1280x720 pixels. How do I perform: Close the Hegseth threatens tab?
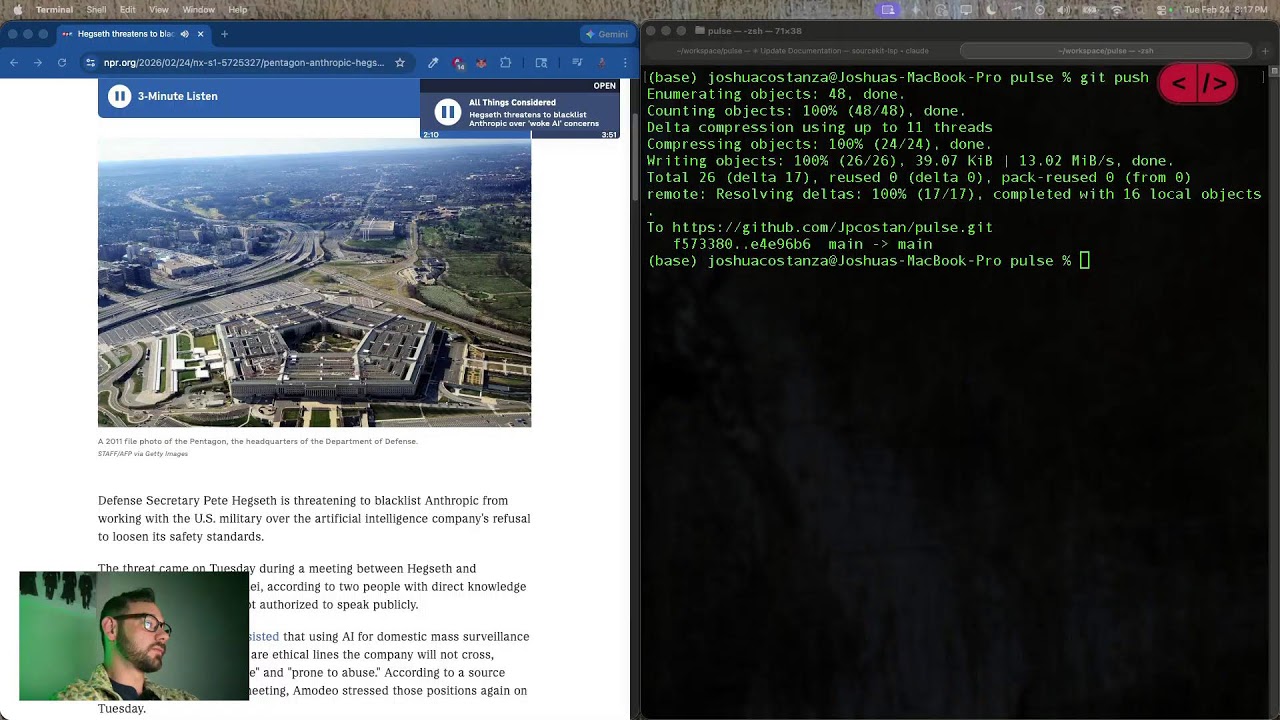point(200,34)
